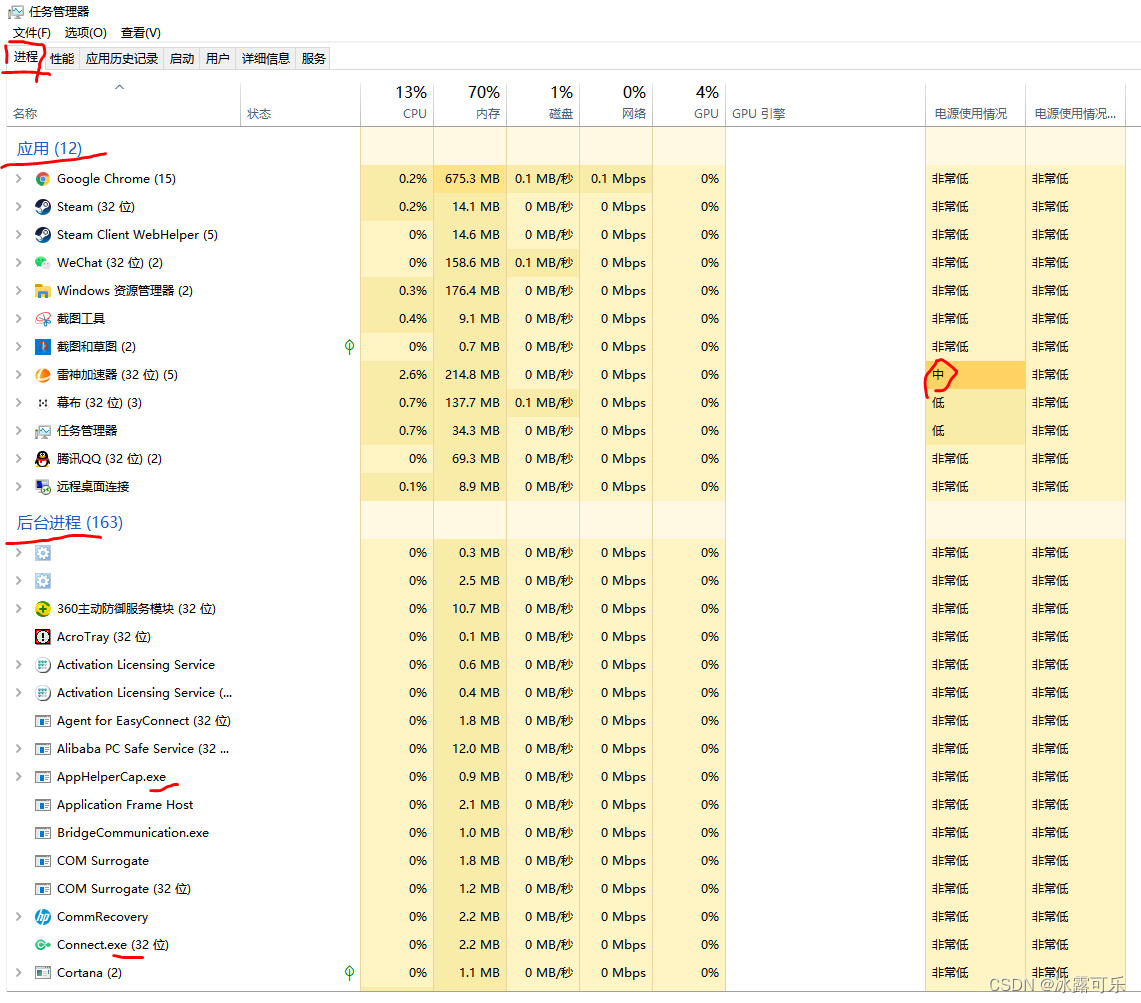Click the Steam (32 位) icon
The height and width of the screenshot is (1003, 1141).
tap(43, 207)
